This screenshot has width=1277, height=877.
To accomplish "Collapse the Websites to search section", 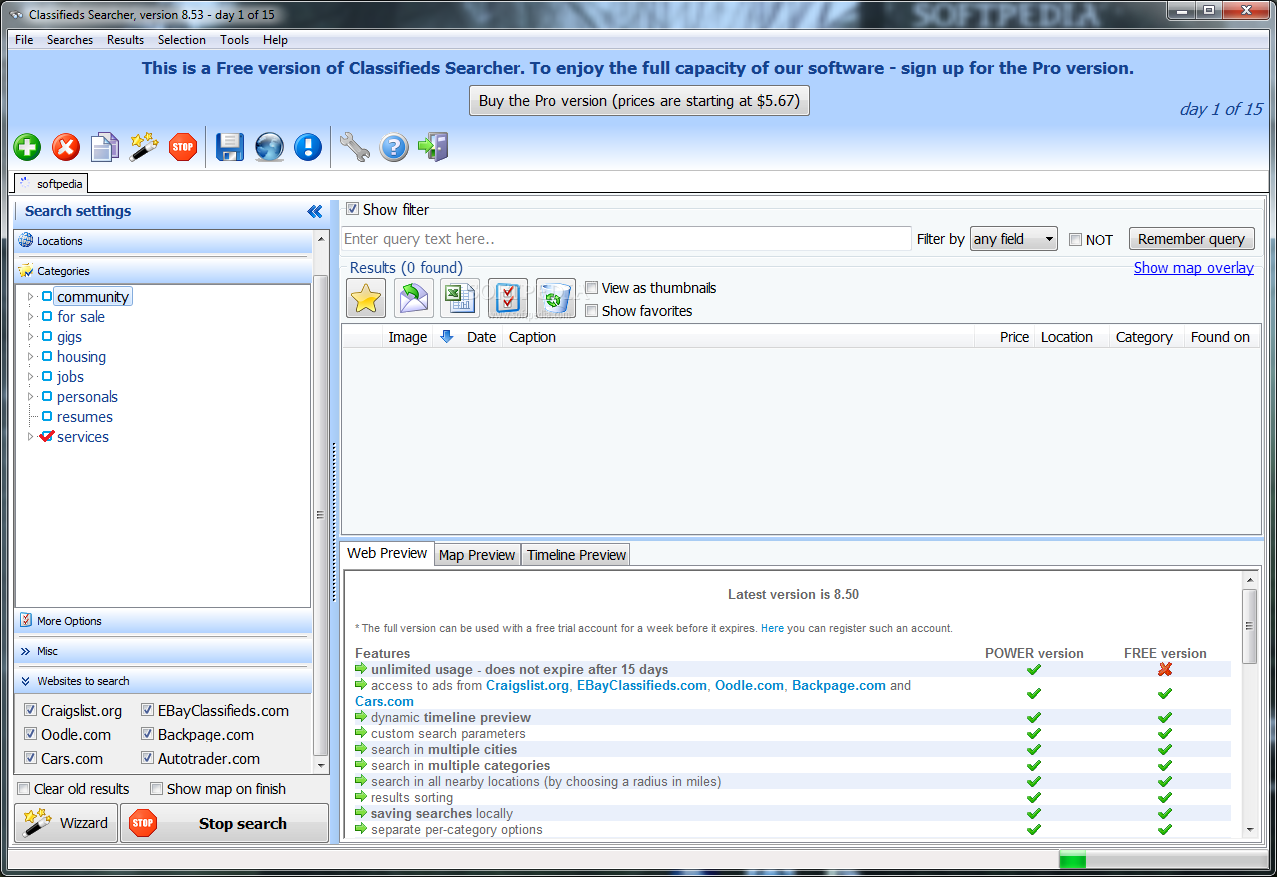I will (163, 681).
